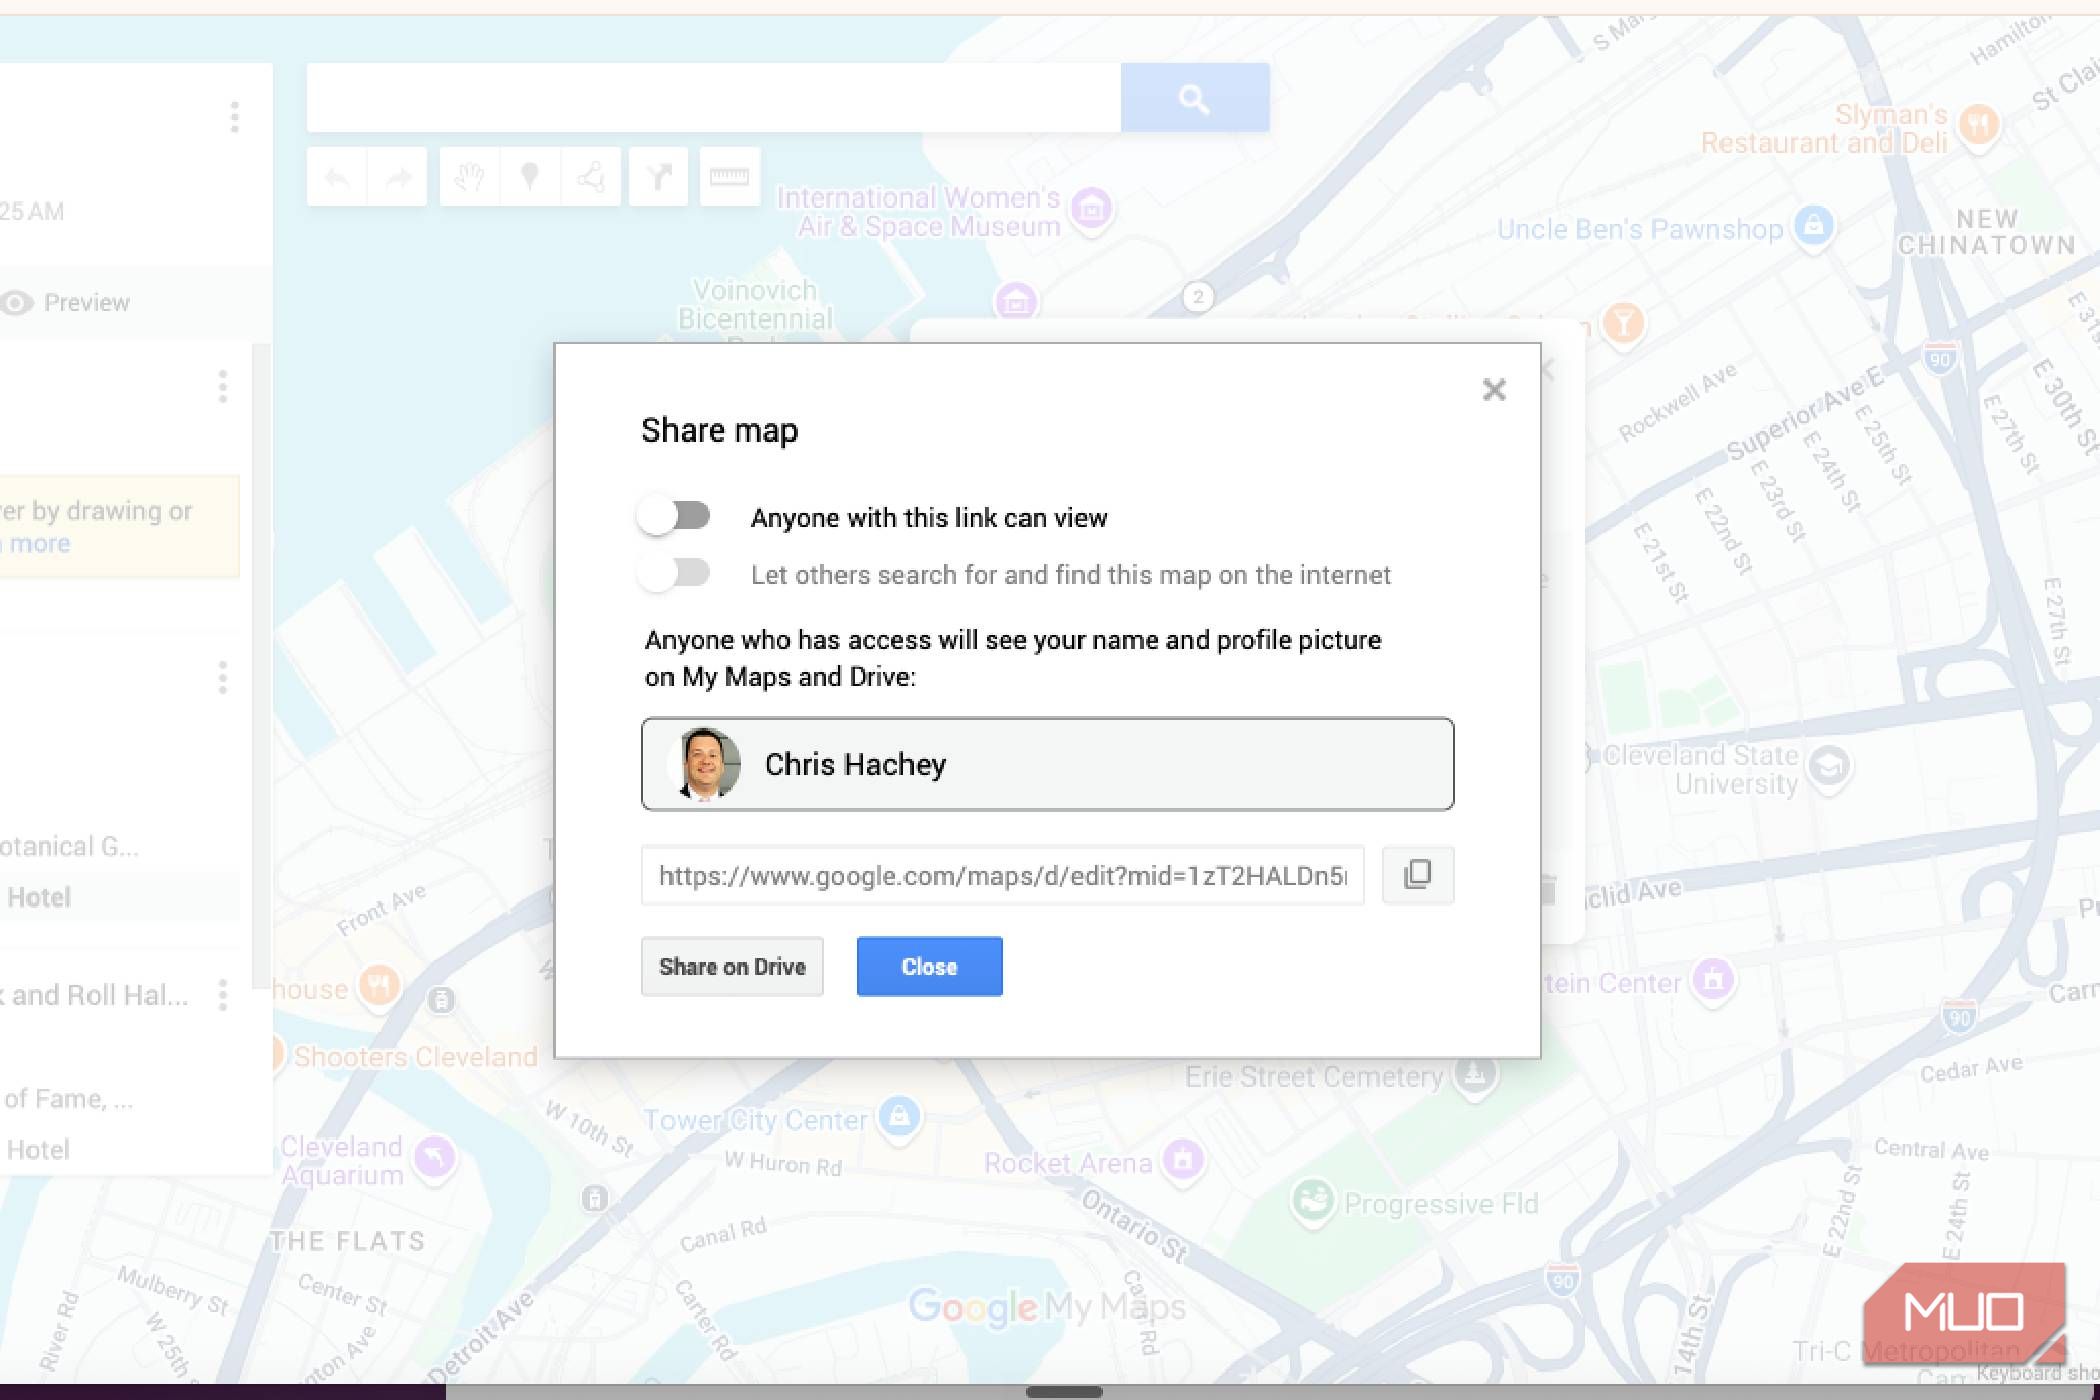The height and width of the screenshot is (1400, 2100).
Task: Click the Undo arrow in the map toolbar
Action: (x=337, y=177)
